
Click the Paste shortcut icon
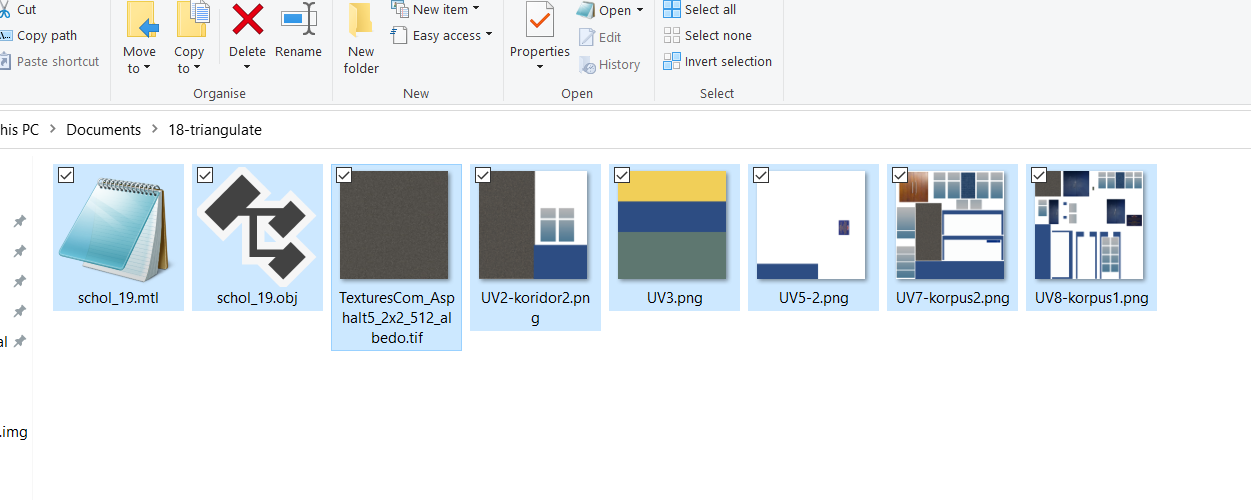4,62
